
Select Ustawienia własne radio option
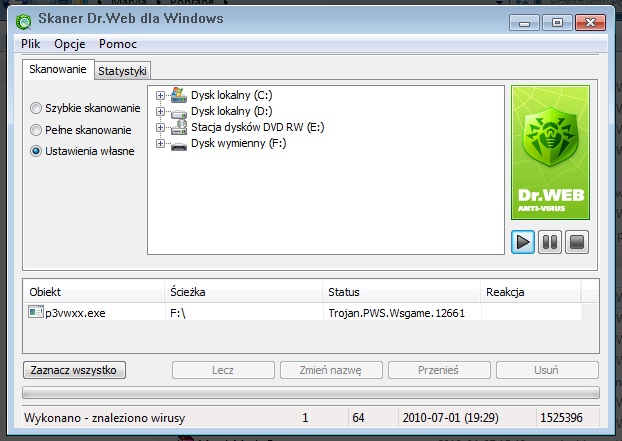(82, 151)
